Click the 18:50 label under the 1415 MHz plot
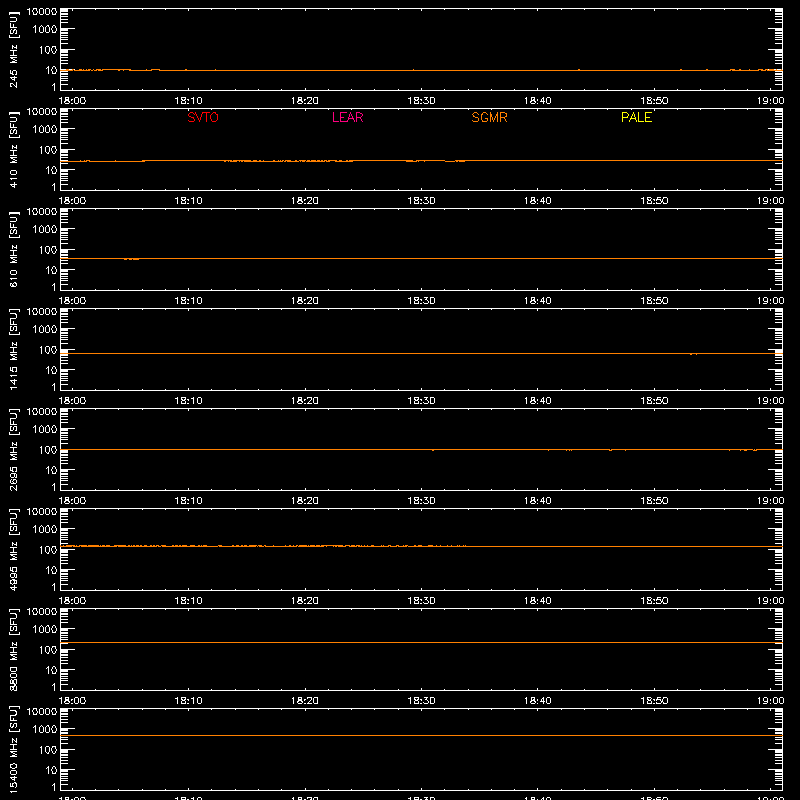This screenshot has width=800, height=800. [x=654, y=401]
